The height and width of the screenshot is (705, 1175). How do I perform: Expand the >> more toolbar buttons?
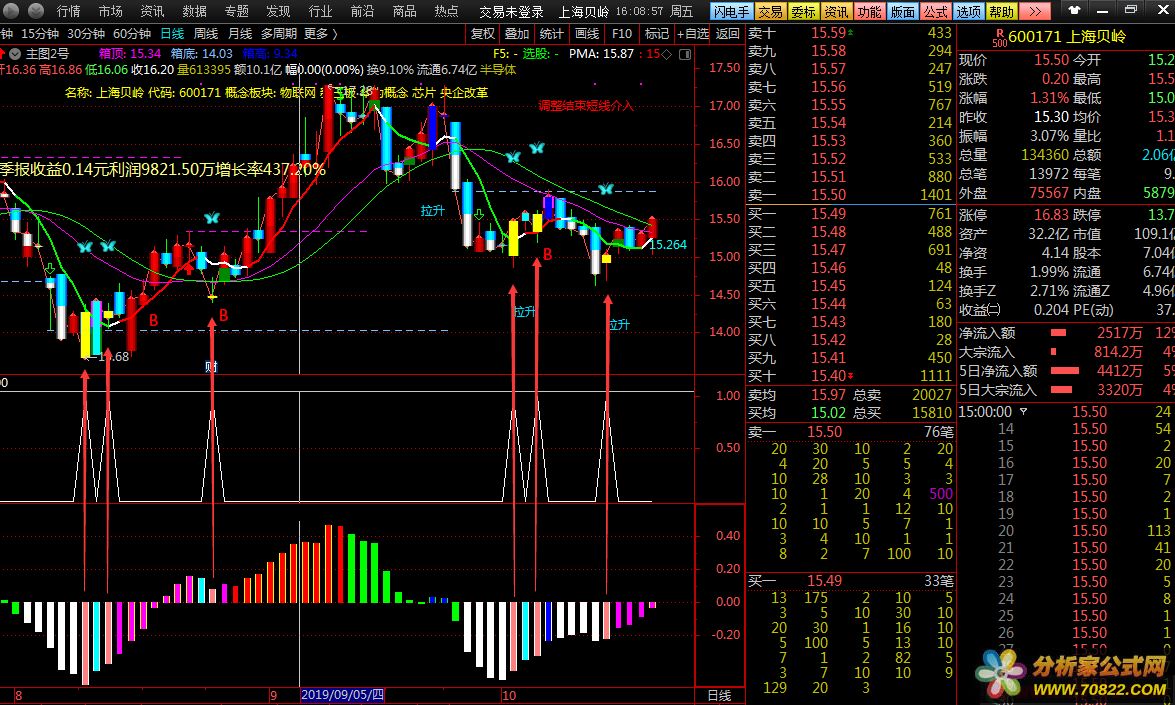pos(1035,11)
